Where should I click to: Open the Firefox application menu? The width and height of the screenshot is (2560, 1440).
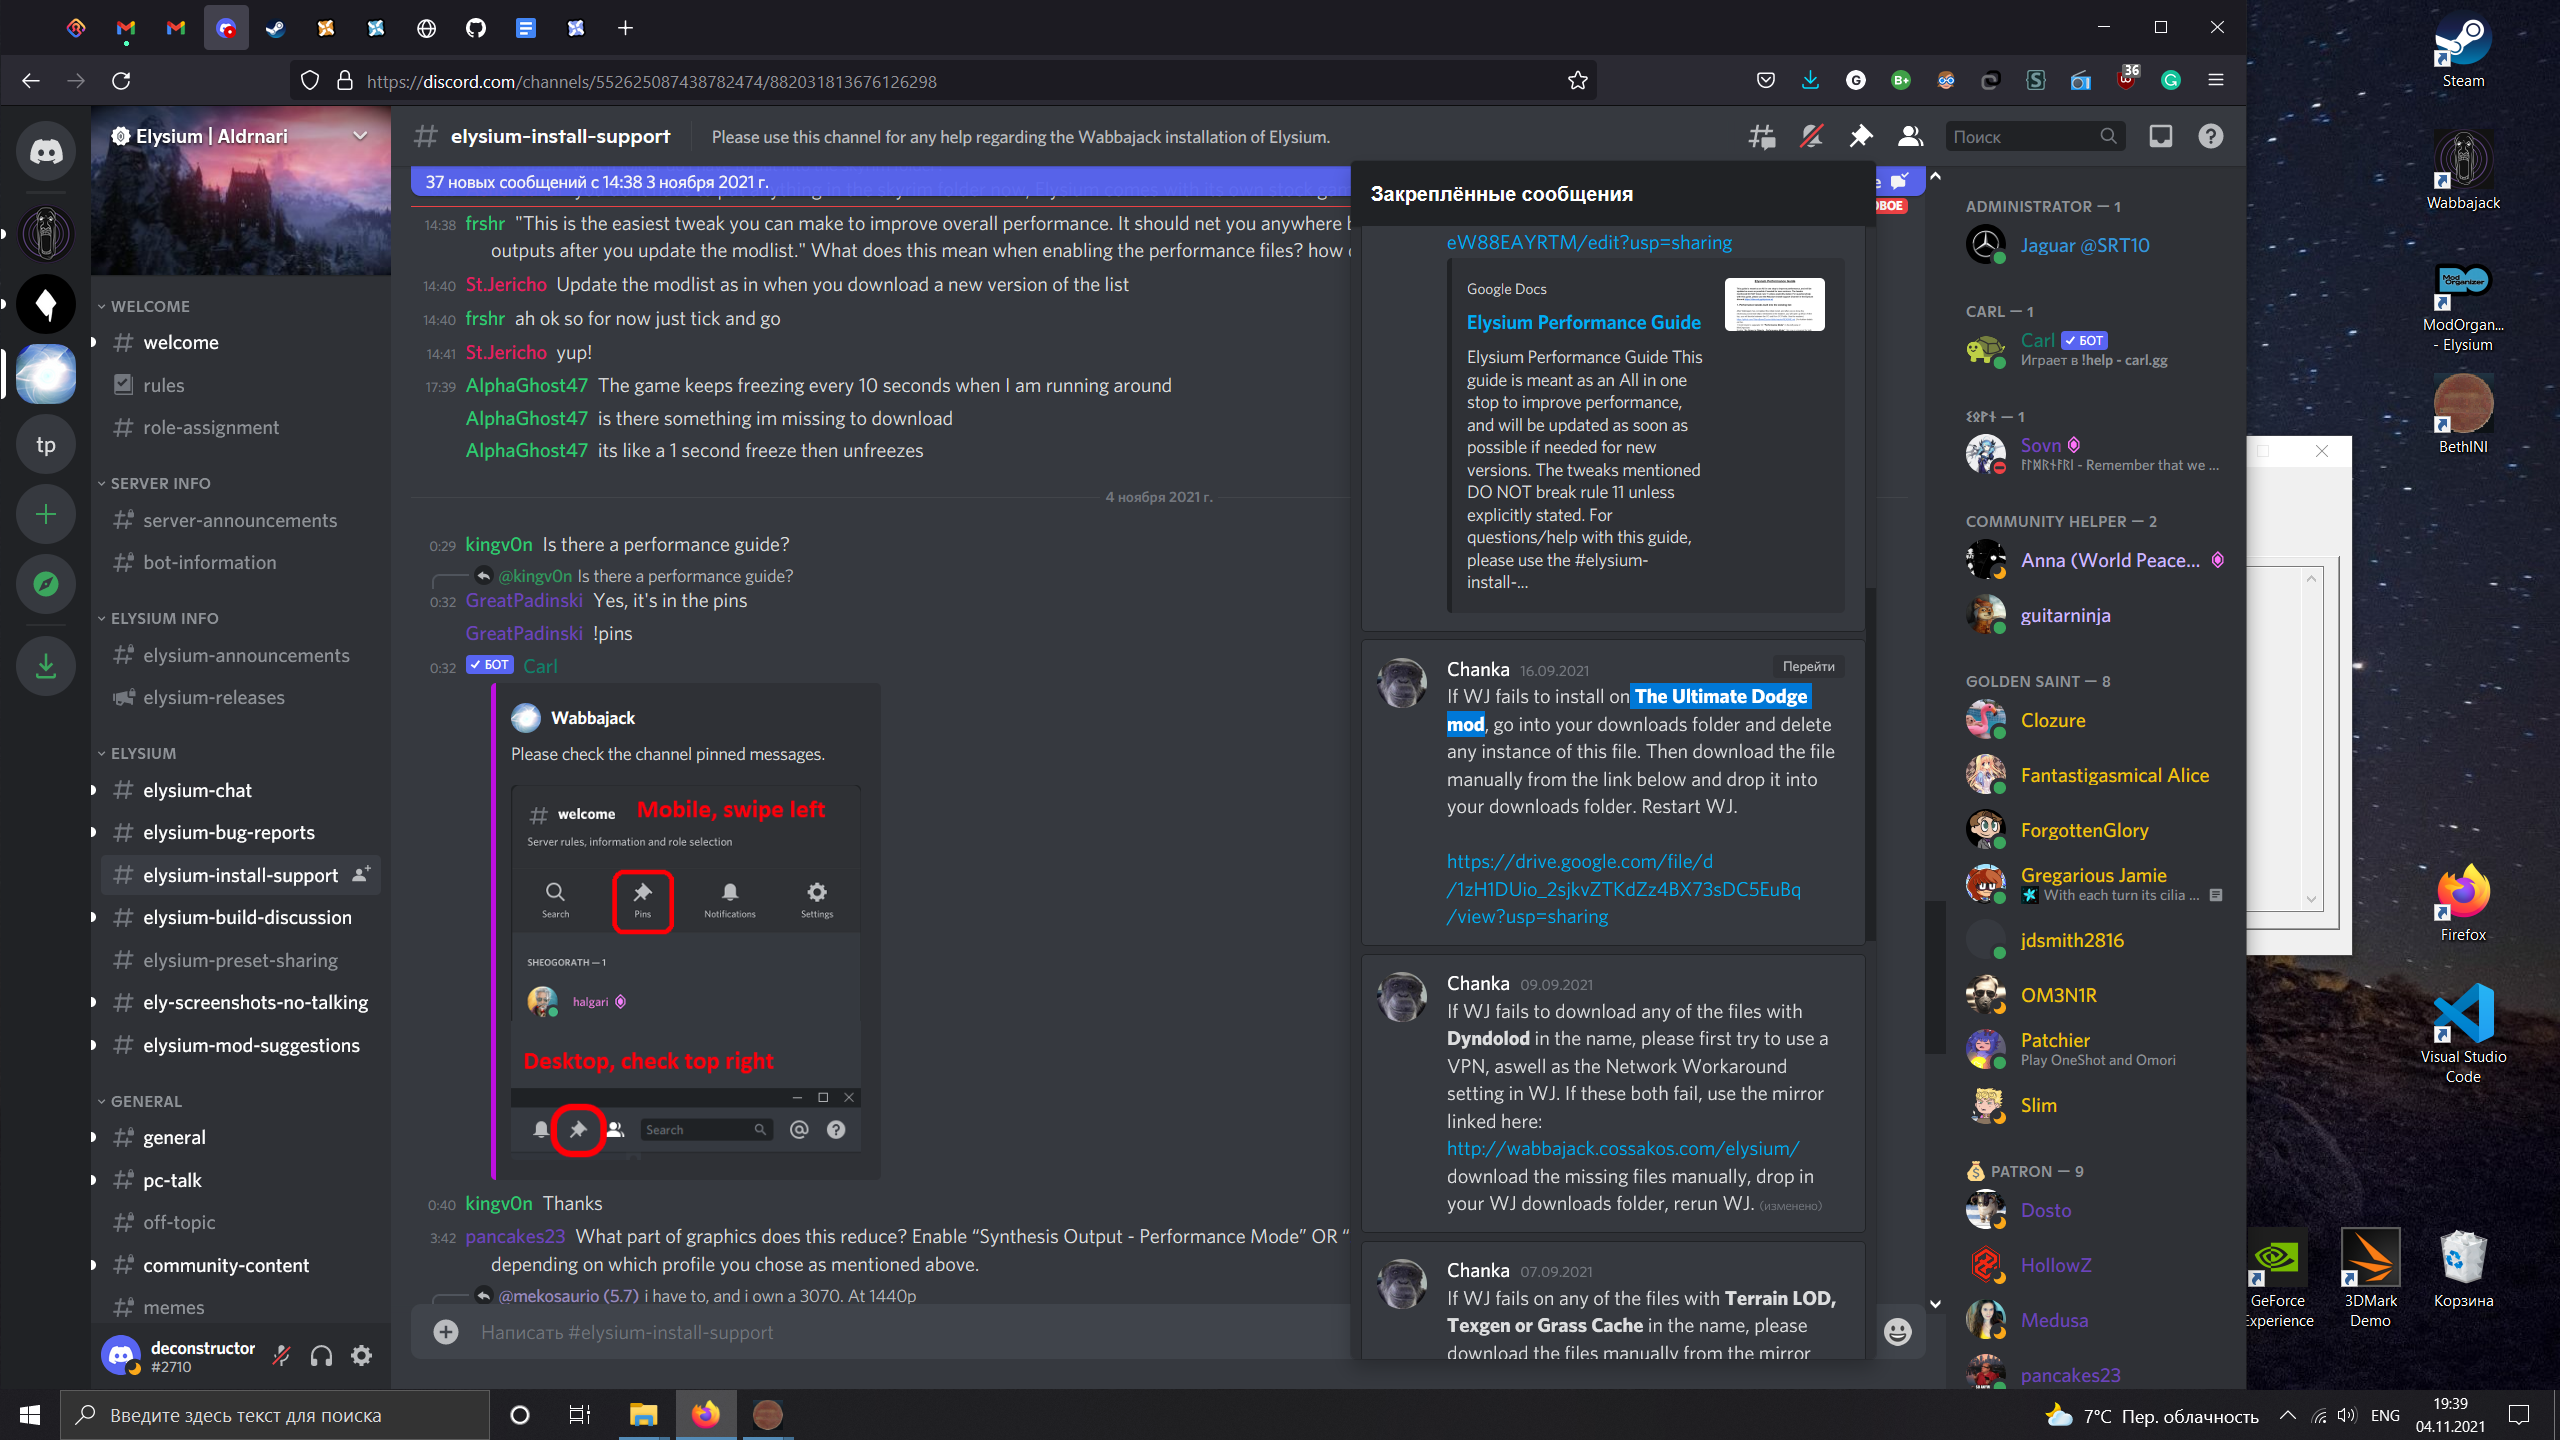pos(2216,80)
